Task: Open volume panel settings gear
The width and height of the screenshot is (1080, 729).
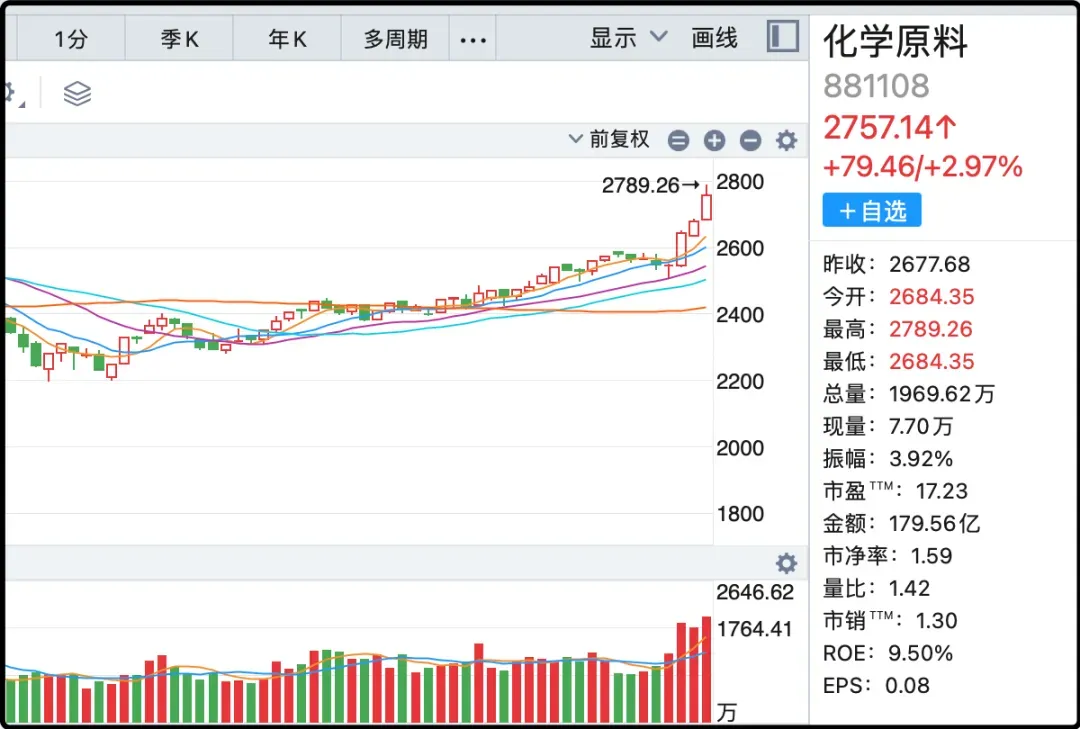Action: tap(787, 563)
